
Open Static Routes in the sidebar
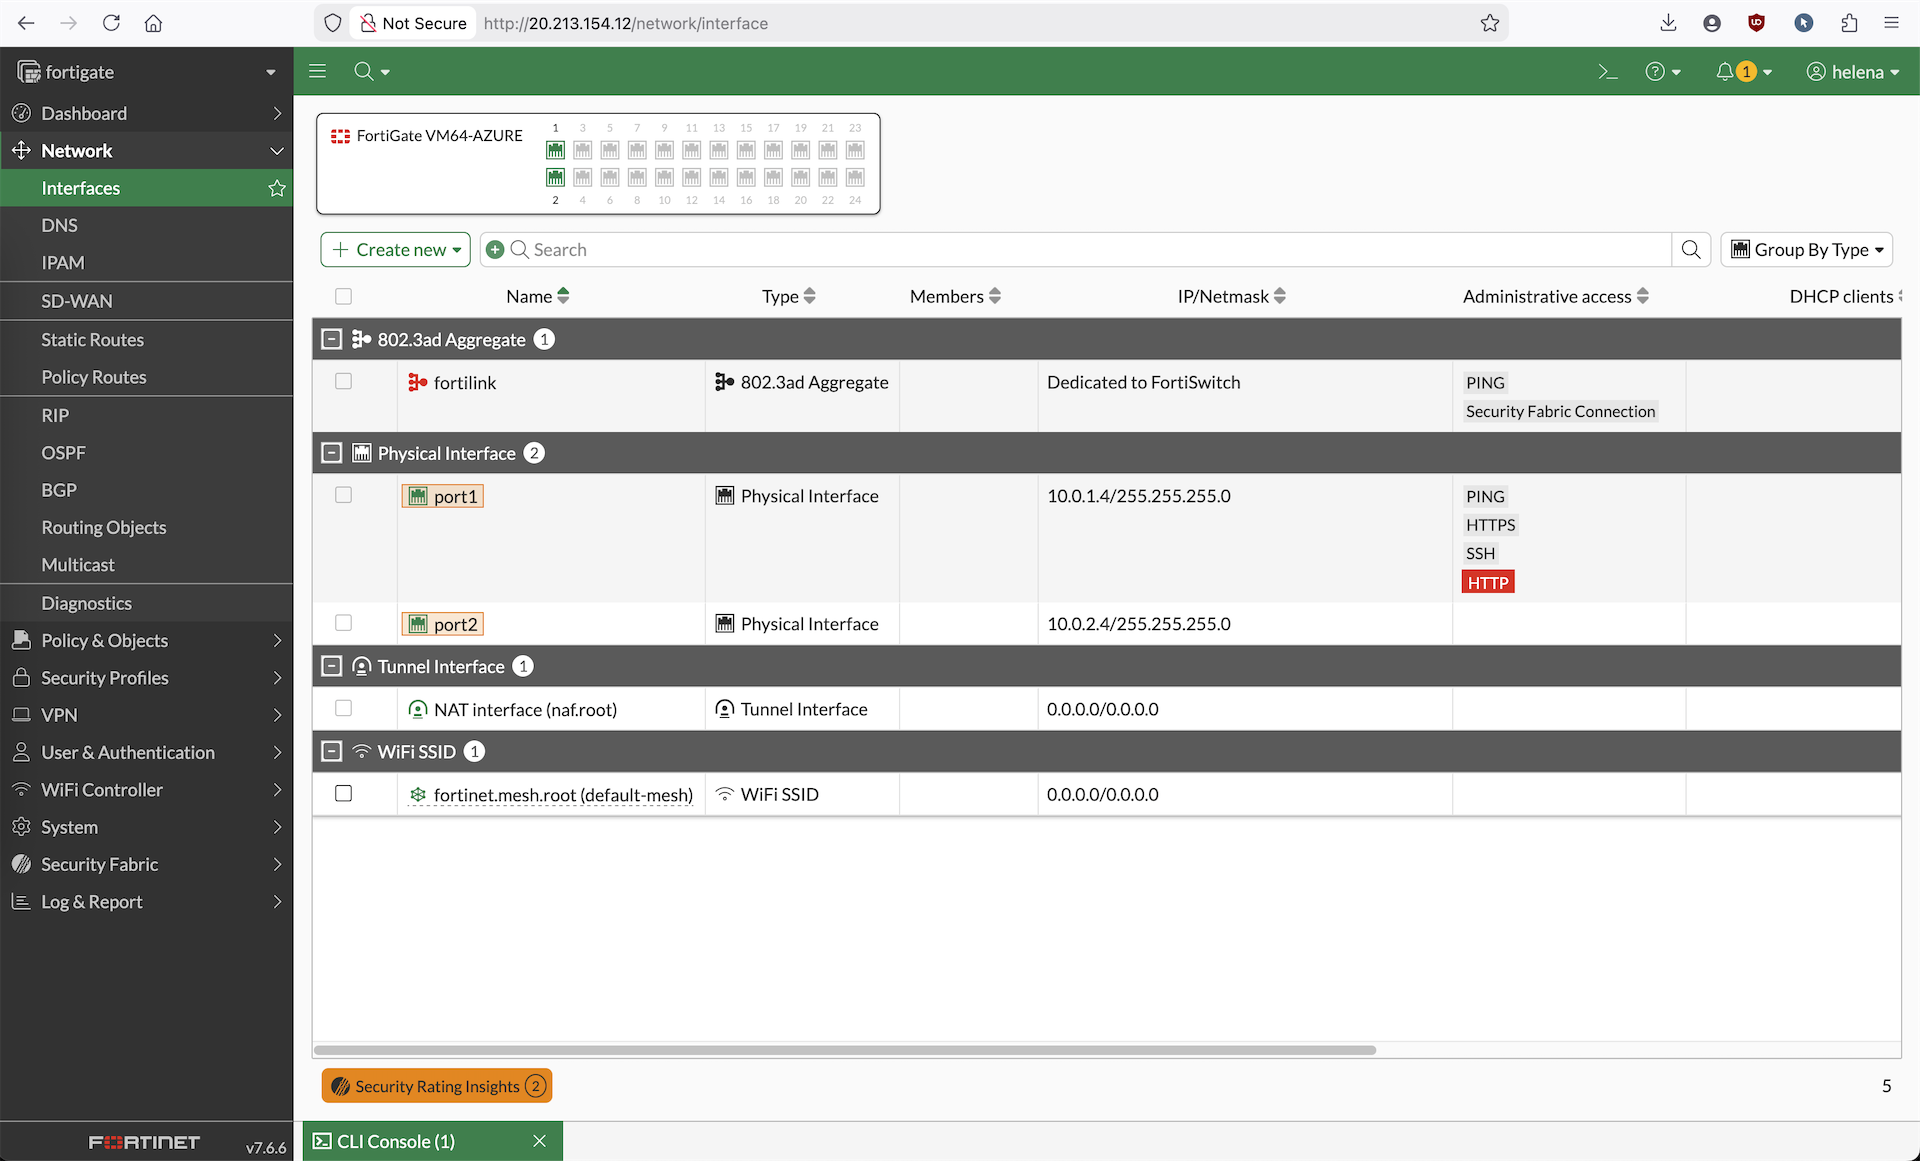pos(92,340)
